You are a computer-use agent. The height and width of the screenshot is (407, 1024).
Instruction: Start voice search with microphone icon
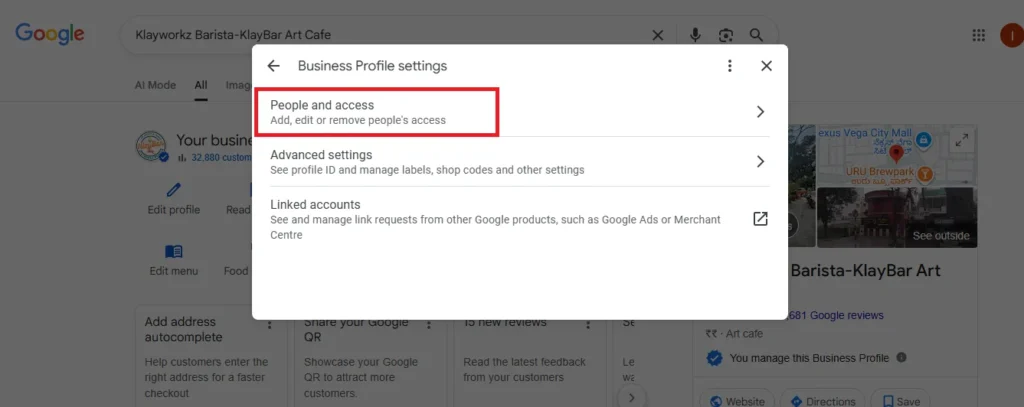pyautogui.click(x=695, y=35)
